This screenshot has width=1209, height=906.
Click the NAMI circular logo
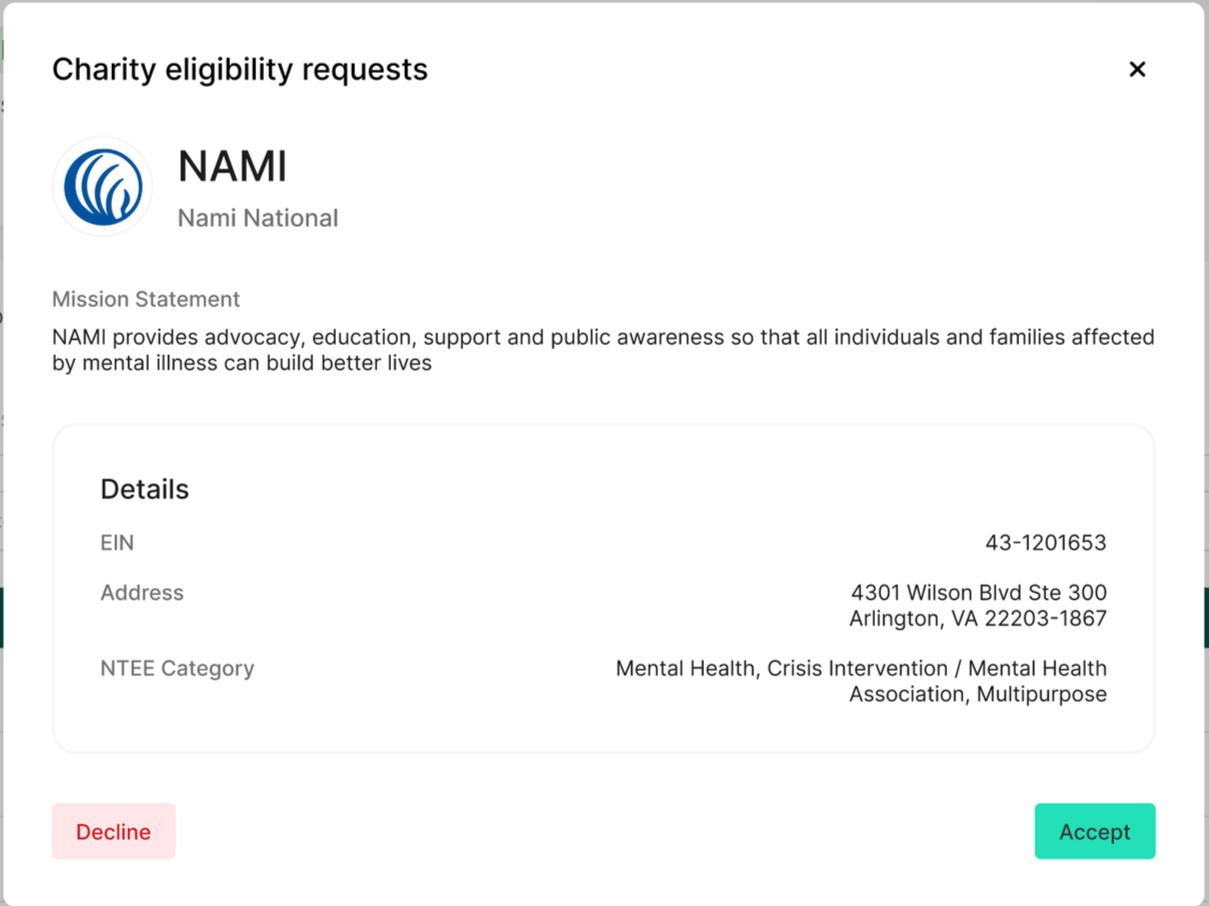102,187
